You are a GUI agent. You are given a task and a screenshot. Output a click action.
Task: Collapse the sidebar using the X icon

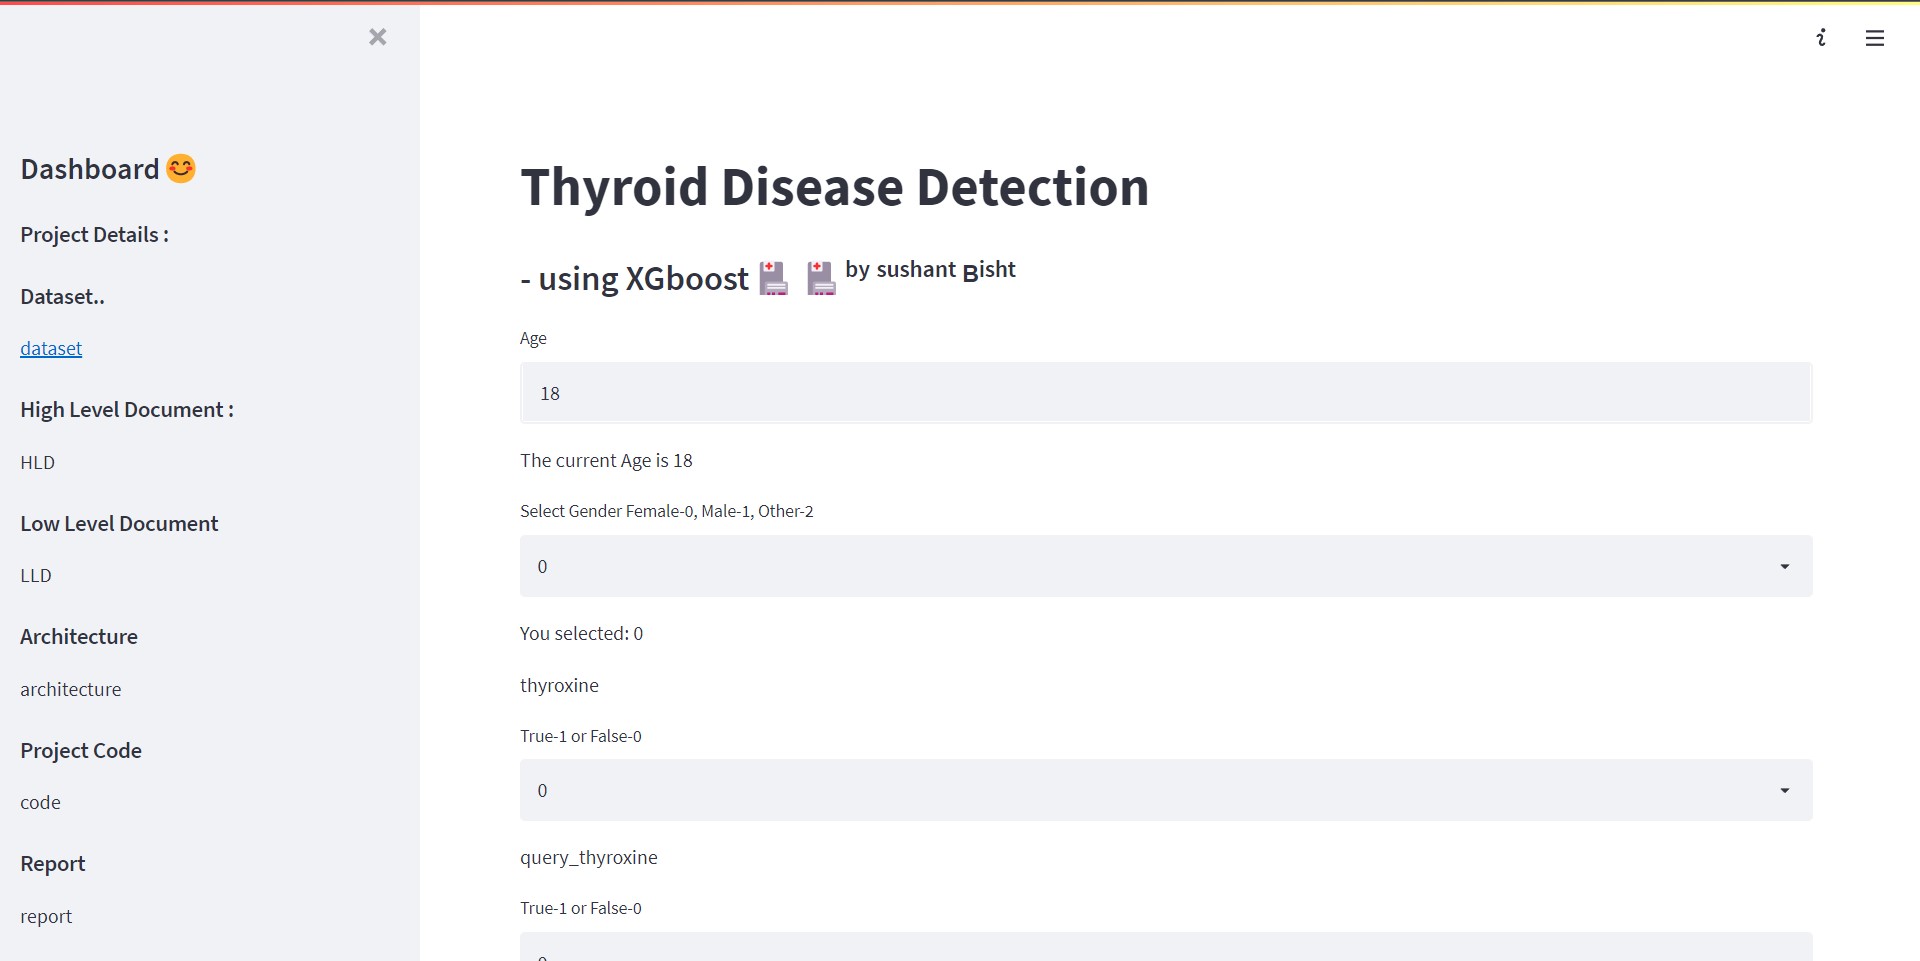(x=378, y=37)
